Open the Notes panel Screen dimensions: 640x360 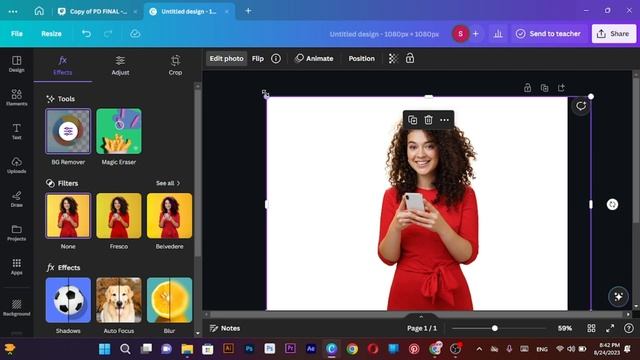(225, 328)
